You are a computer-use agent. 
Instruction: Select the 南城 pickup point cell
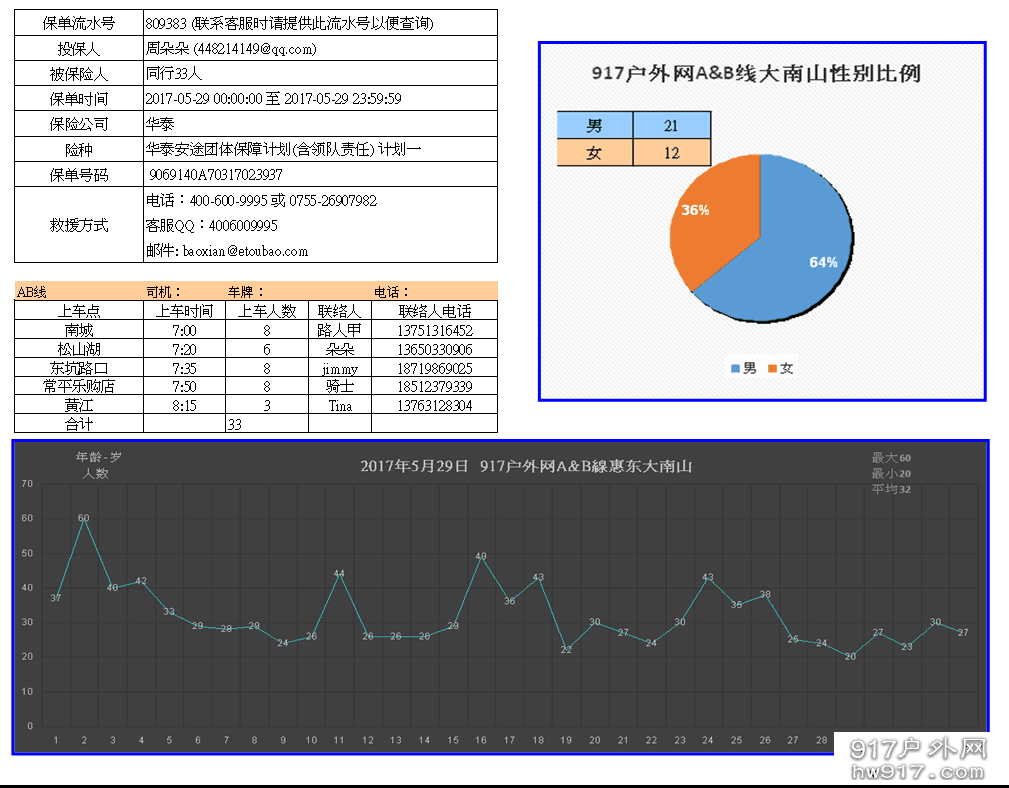tap(76, 329)
